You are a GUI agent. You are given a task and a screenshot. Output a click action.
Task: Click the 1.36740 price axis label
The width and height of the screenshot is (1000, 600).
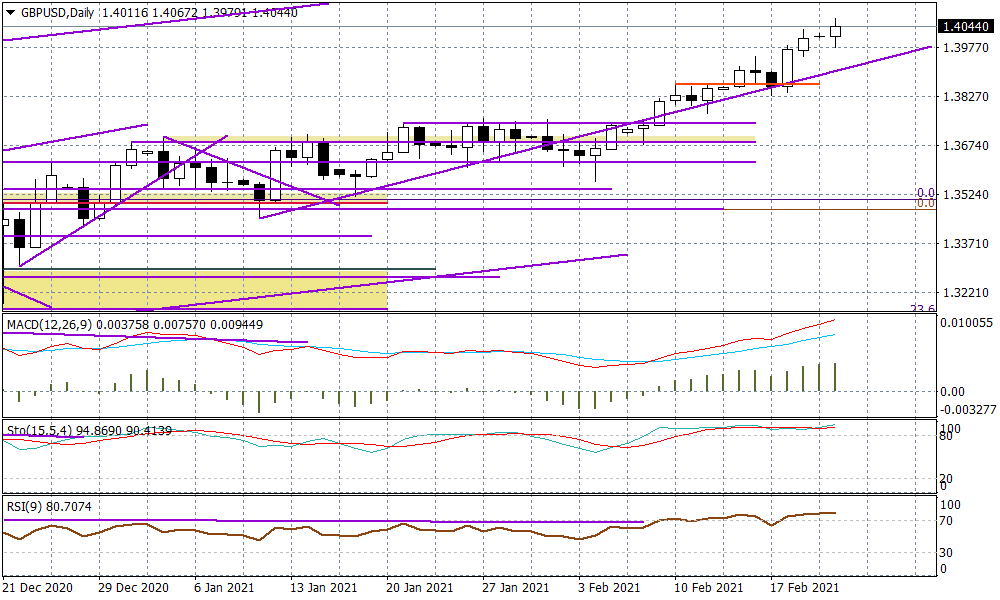(x=966, y=146)
